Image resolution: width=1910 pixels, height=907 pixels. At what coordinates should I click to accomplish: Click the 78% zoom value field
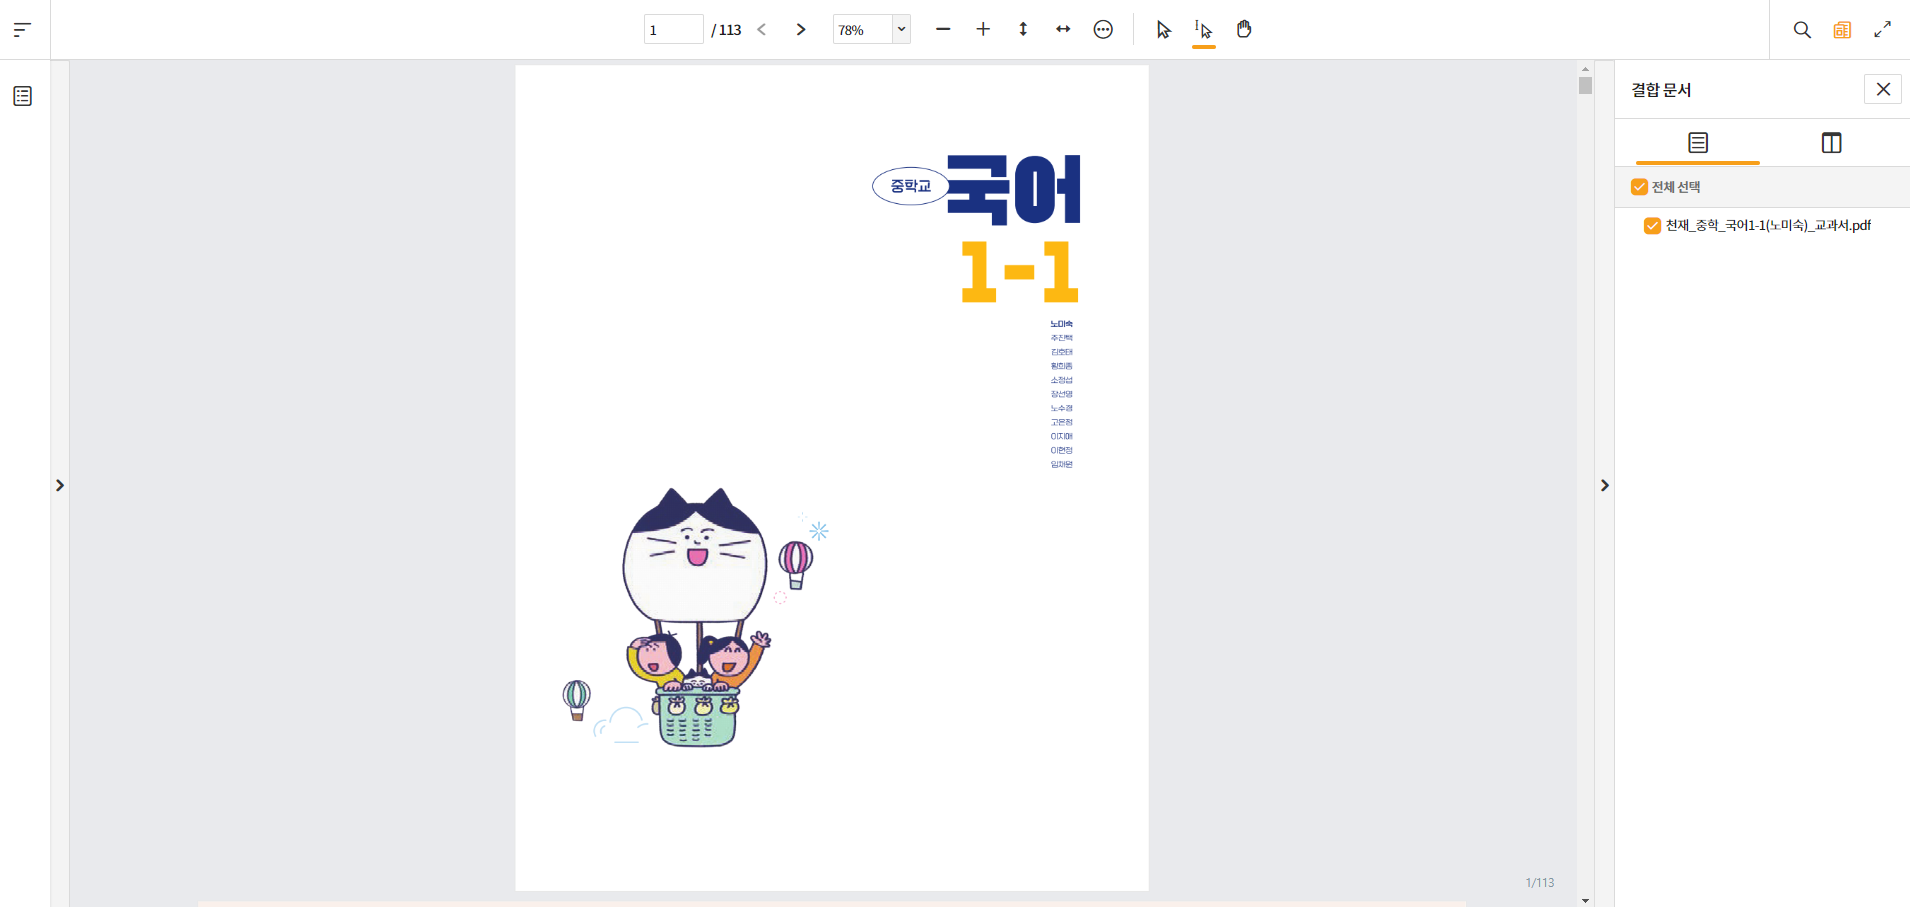(x=862, y=30)
